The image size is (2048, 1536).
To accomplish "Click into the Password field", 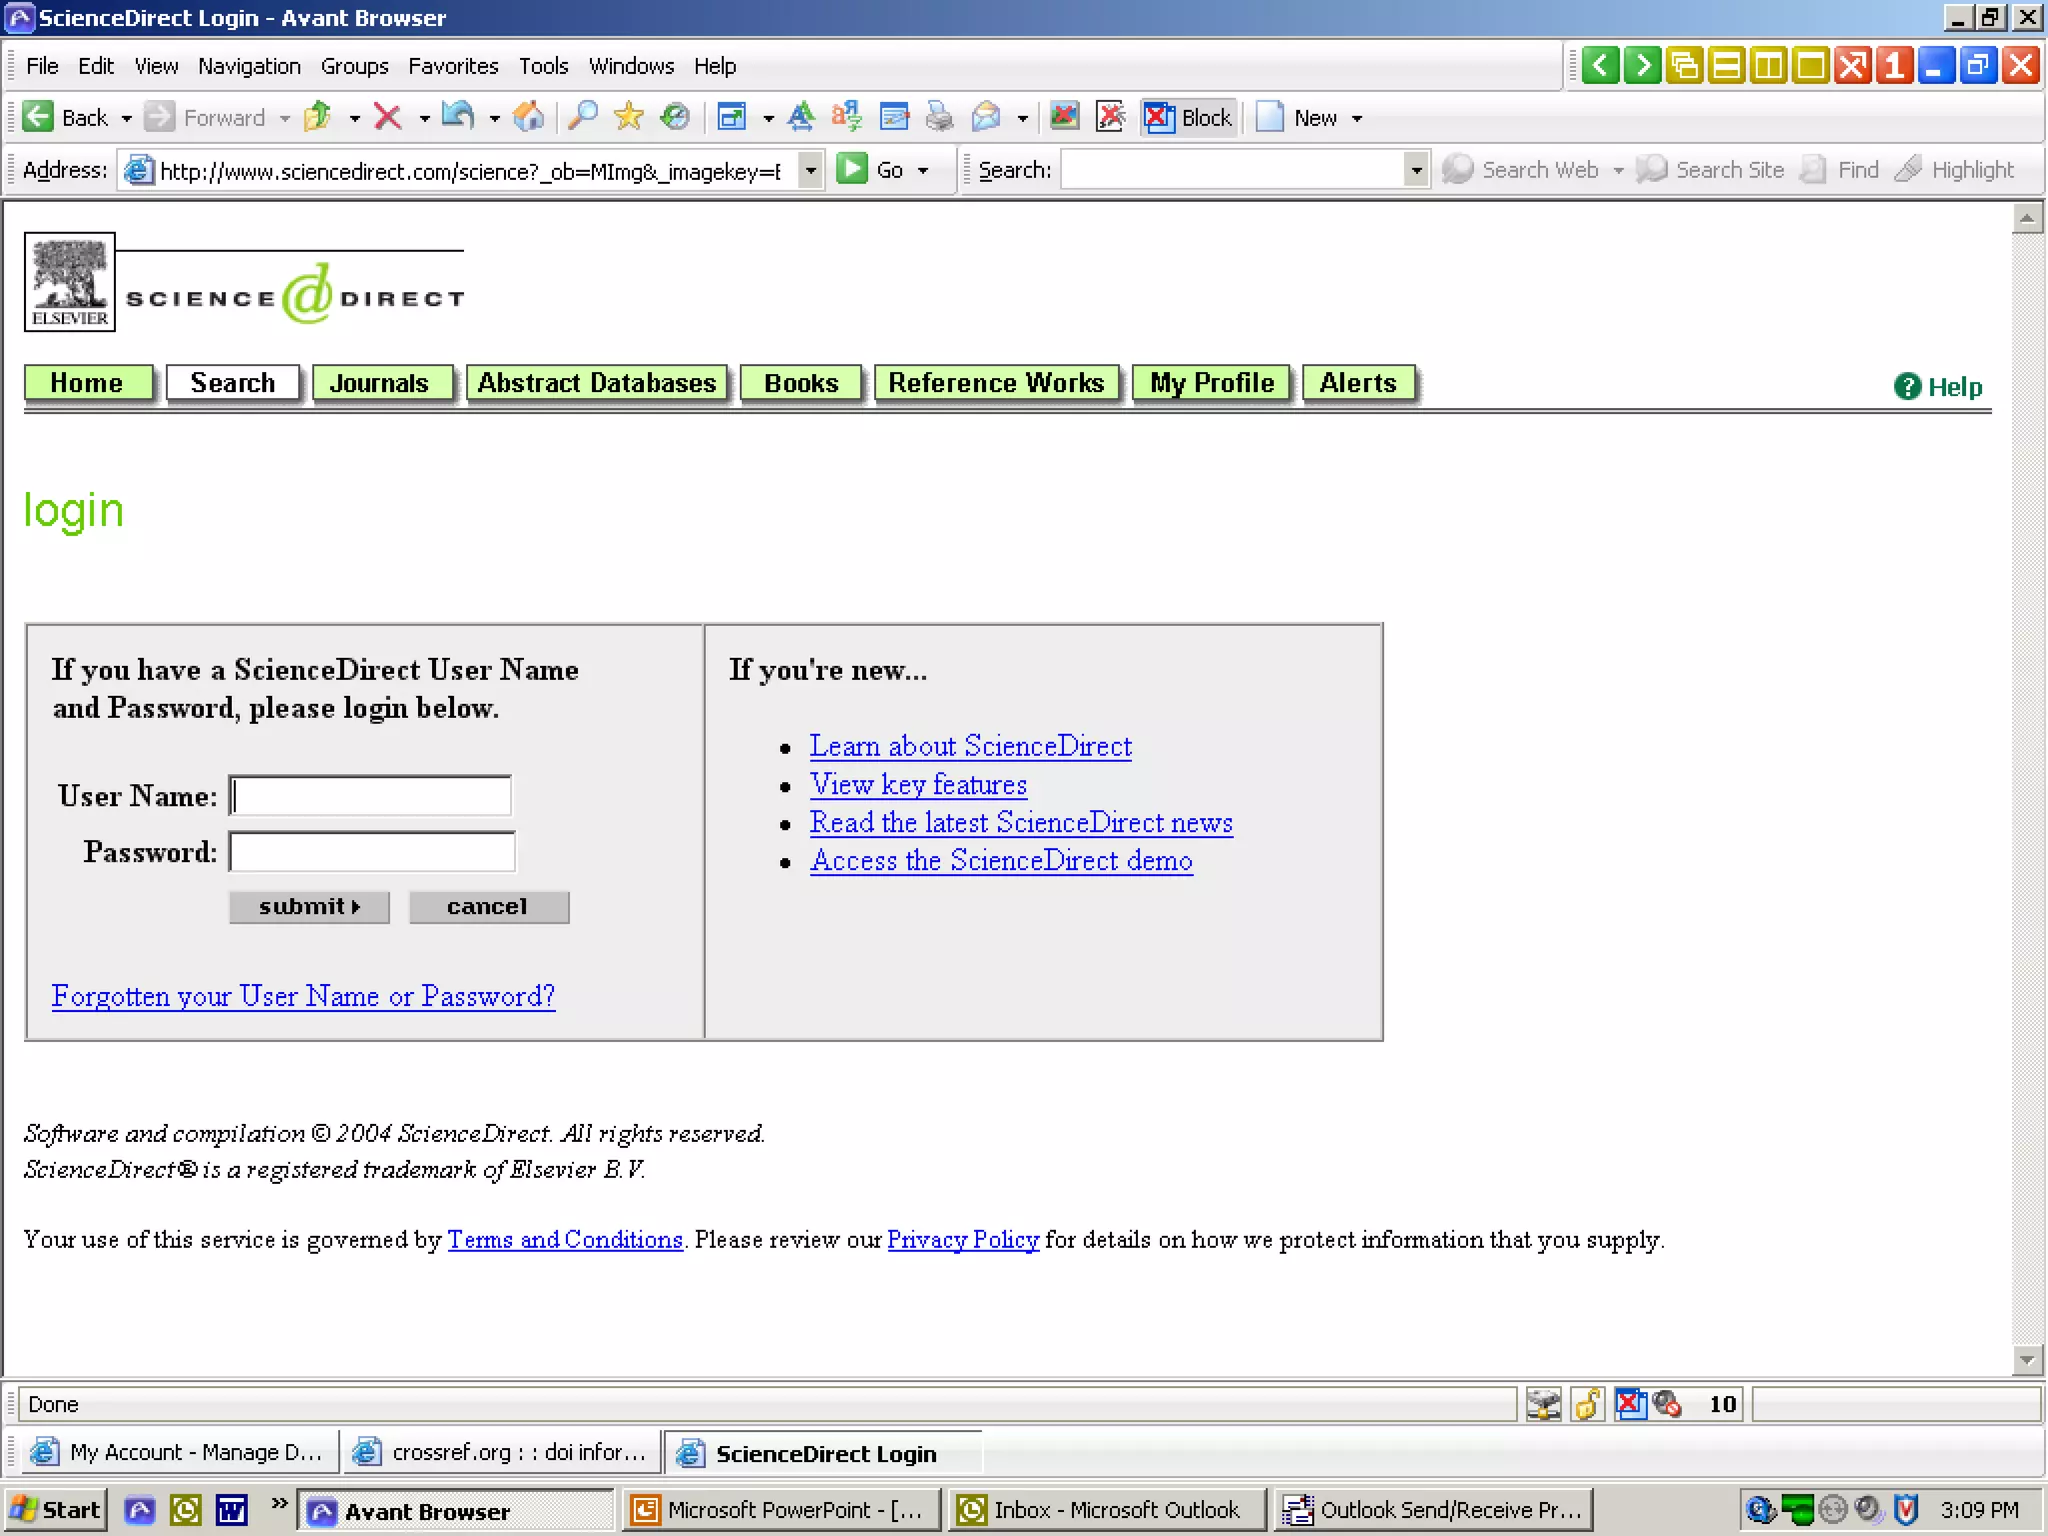I will tap(372, 852).
